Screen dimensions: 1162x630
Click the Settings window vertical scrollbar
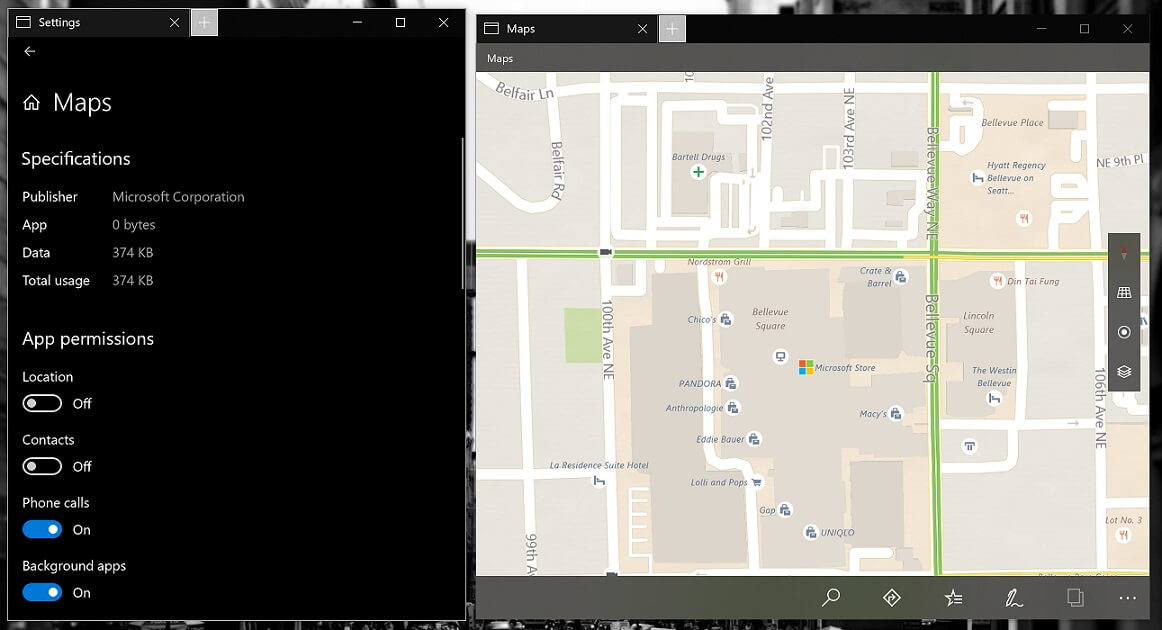462,213
